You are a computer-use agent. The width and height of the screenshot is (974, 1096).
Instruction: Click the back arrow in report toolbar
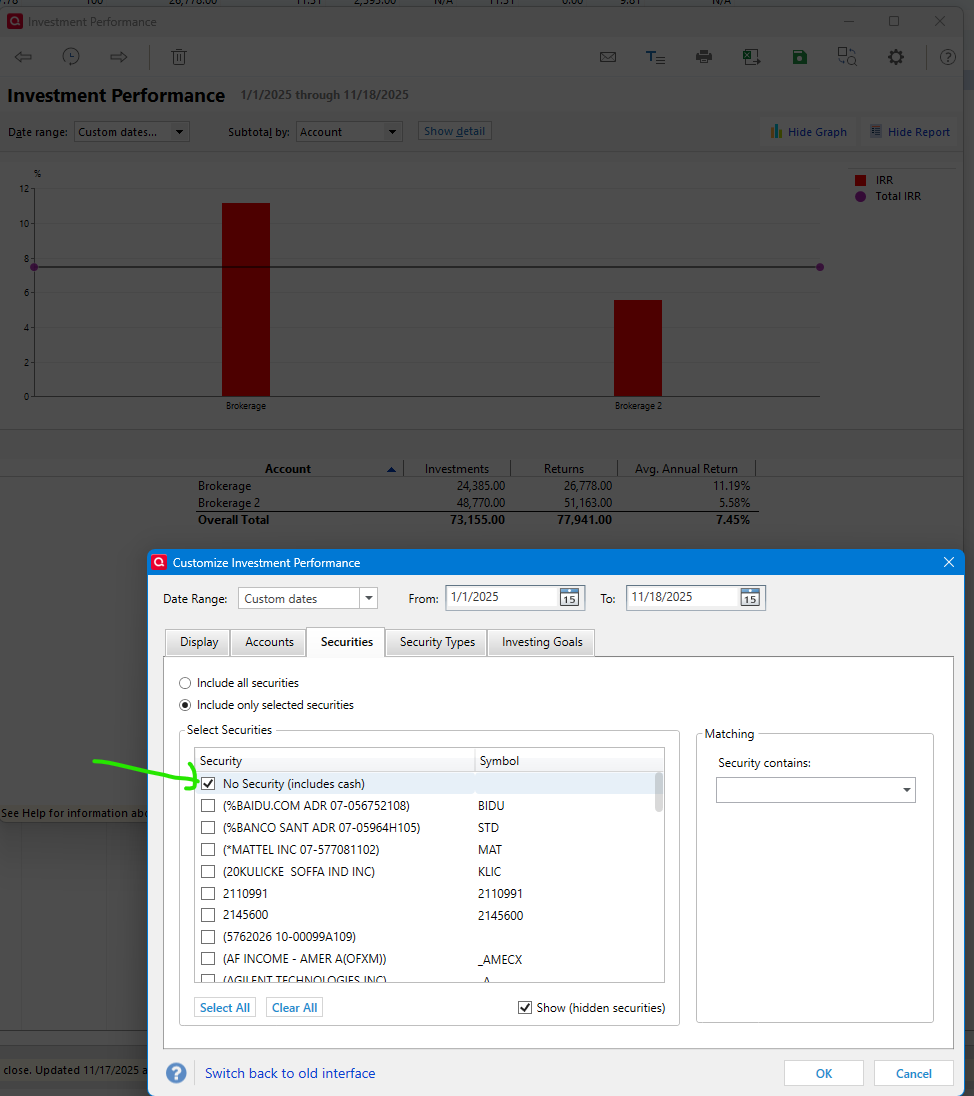23,57
